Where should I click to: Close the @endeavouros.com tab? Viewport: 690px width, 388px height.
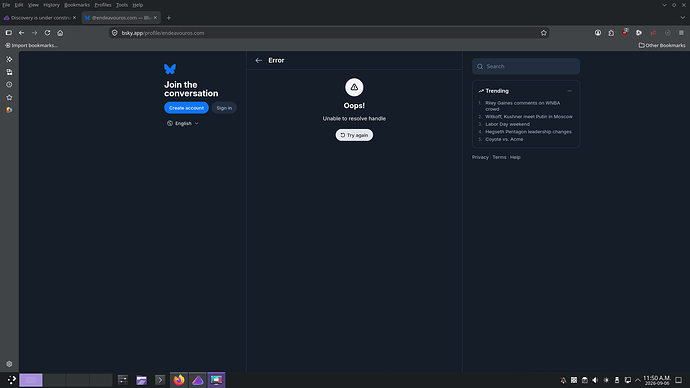click(x=155, y=18)
